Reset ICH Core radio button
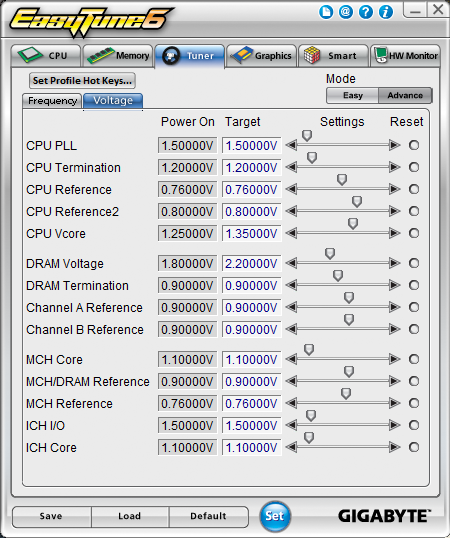Viewport: 450px width, 538px height. click(414, 447)
